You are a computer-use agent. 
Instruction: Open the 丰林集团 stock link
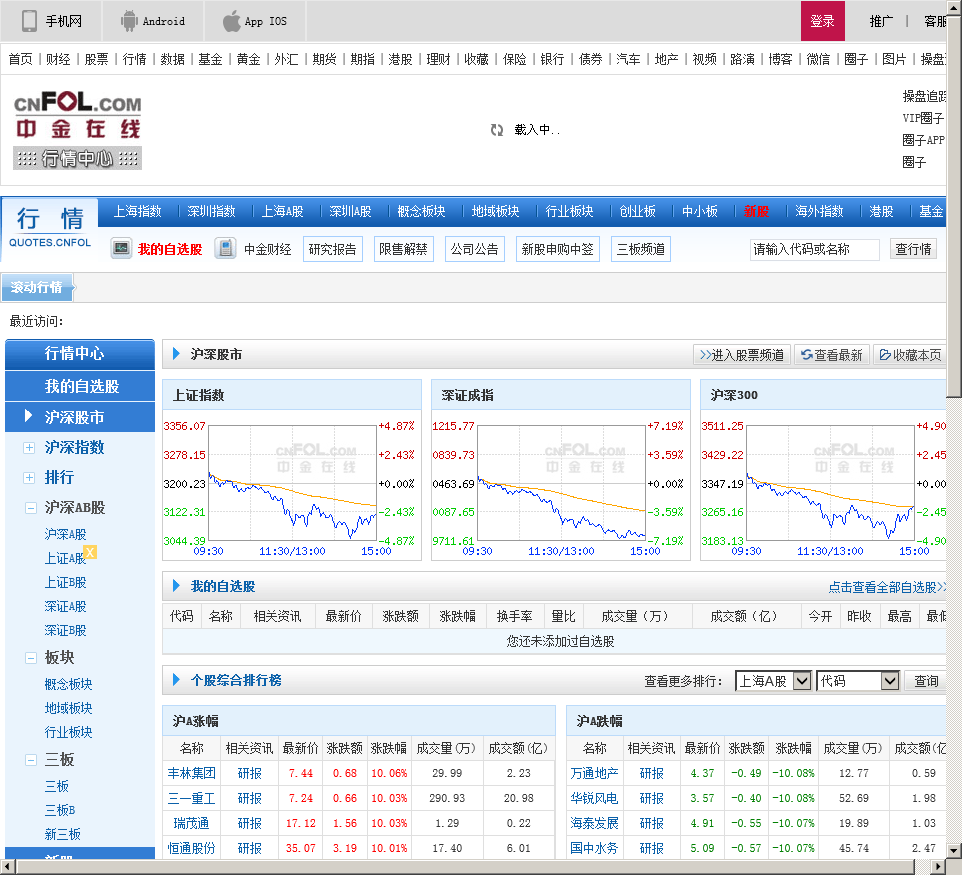pos(191,773)
